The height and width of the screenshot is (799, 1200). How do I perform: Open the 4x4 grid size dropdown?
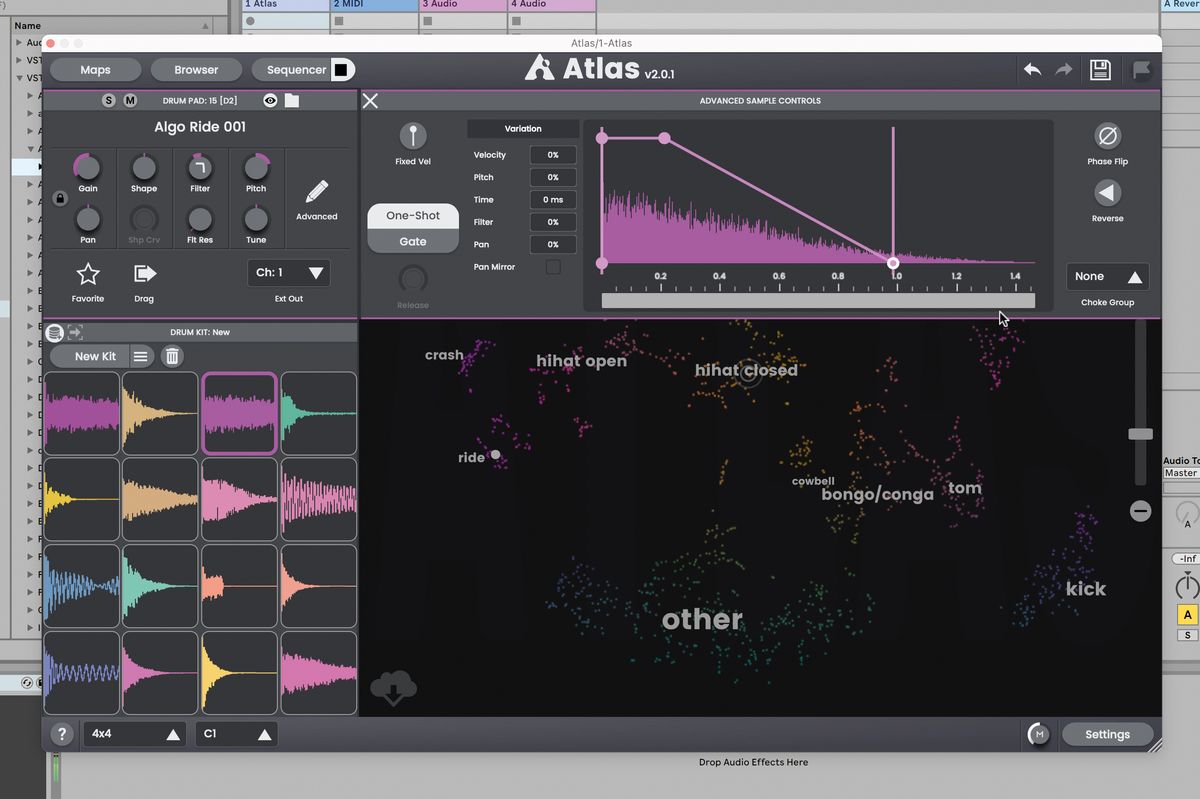134,734
